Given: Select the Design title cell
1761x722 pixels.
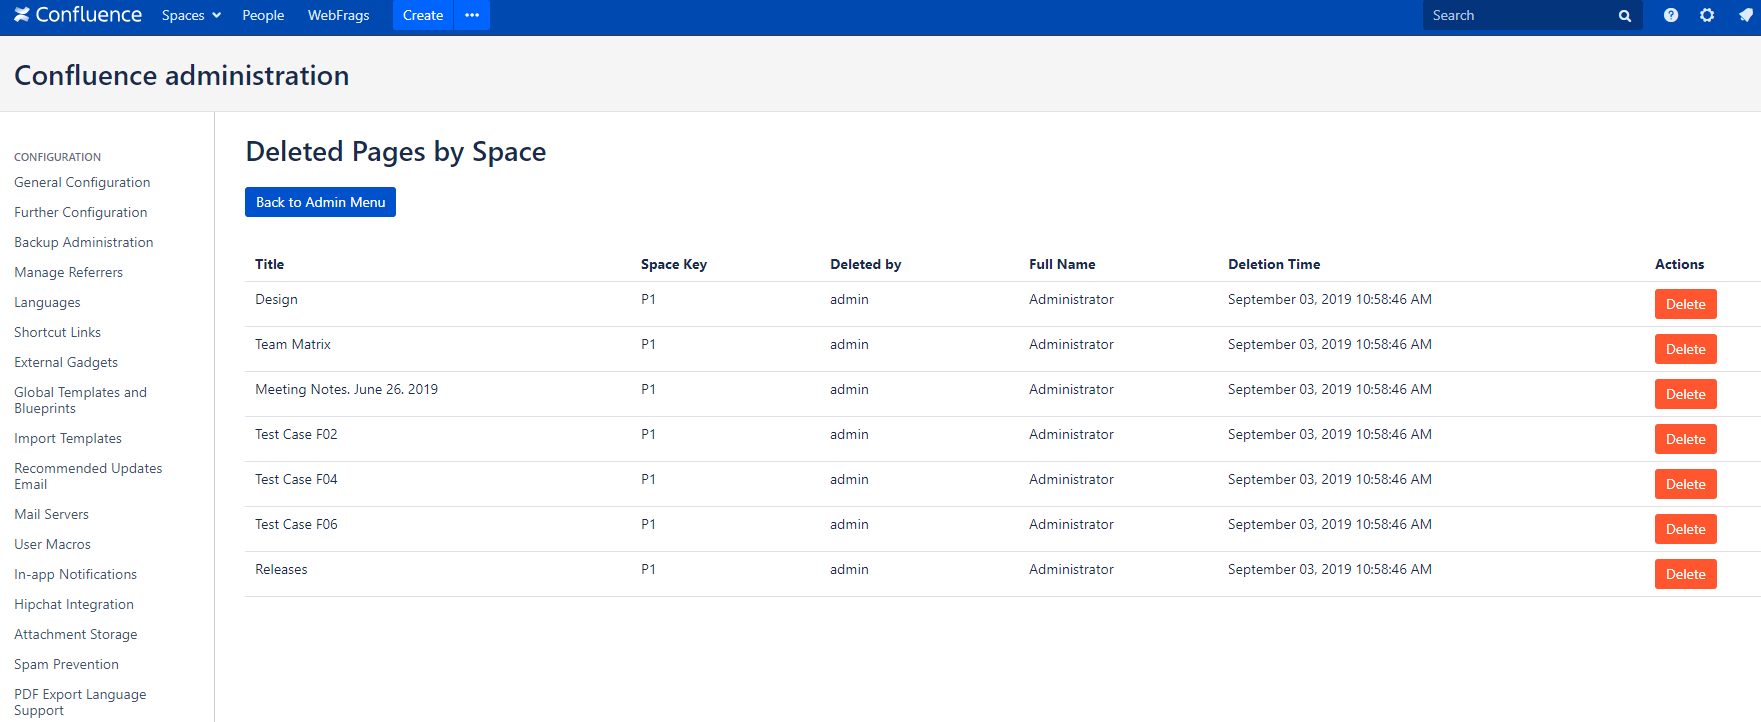Looking at the screenshot, I should 276,299.
